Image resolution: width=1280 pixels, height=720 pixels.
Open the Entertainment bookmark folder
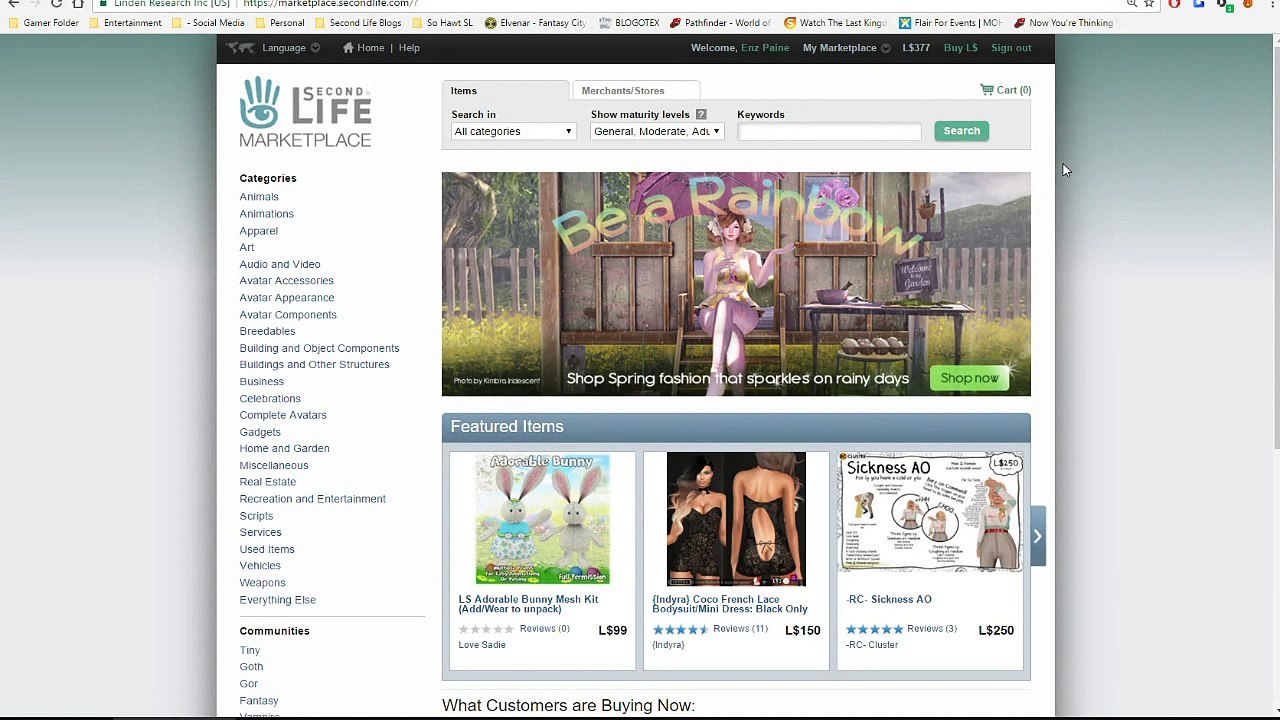[x=125, y=23]
